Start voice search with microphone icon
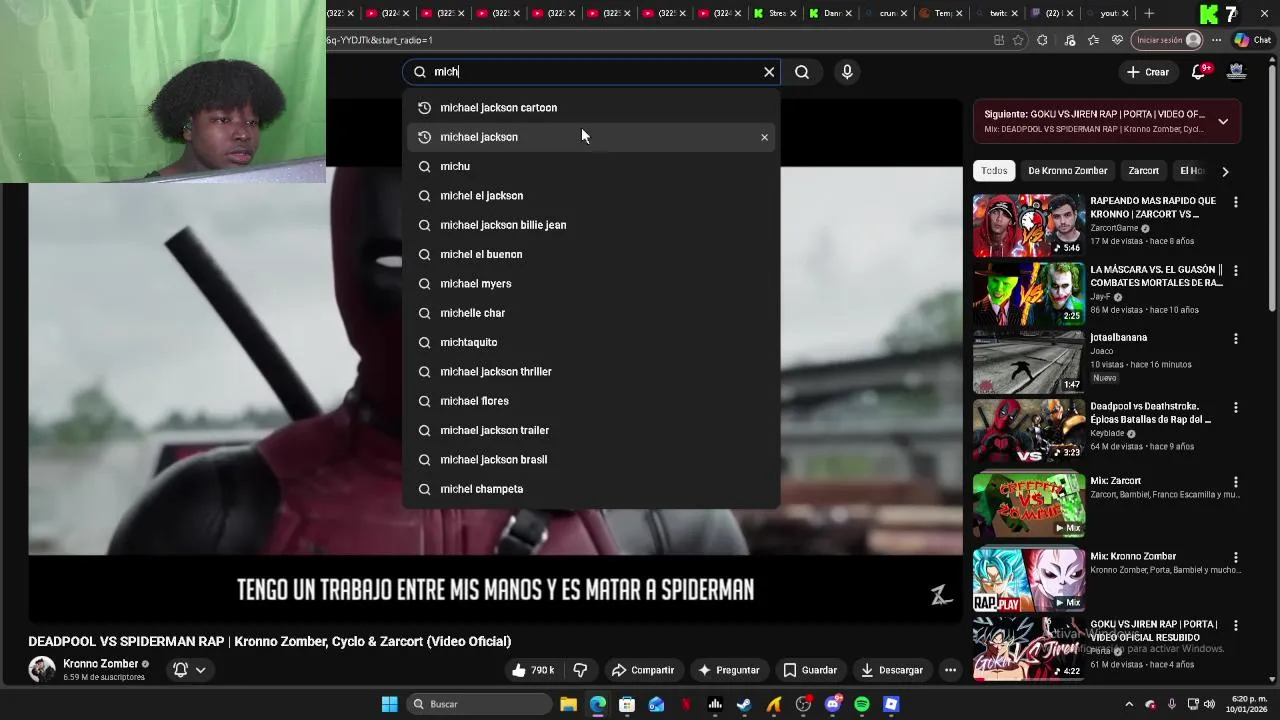1280x720 pixels. click(847, 72)
